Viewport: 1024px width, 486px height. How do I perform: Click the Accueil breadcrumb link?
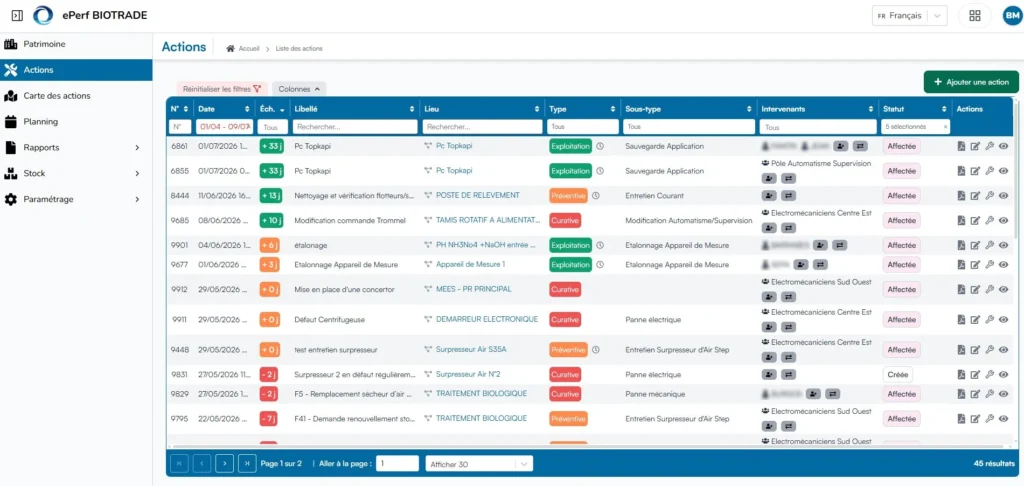pos(249,48)
